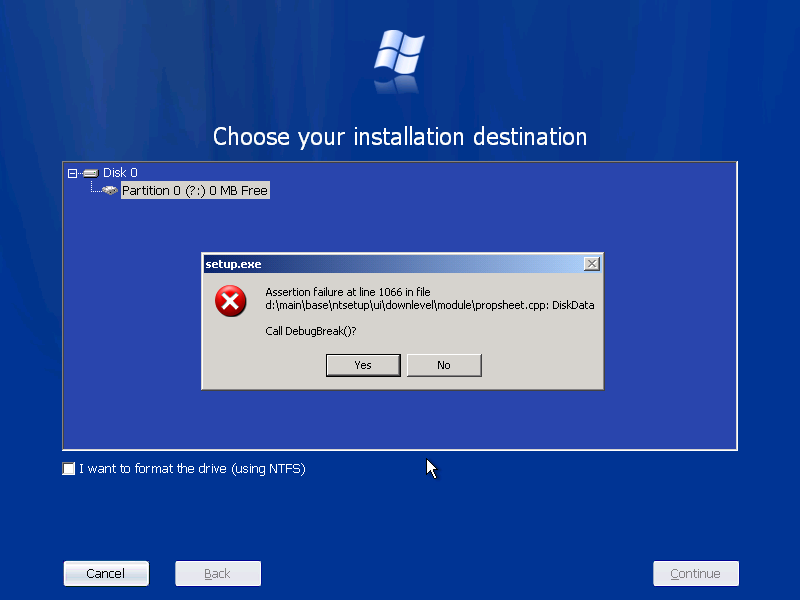
Task: Click the red error X icon
Action: (231, 301)
